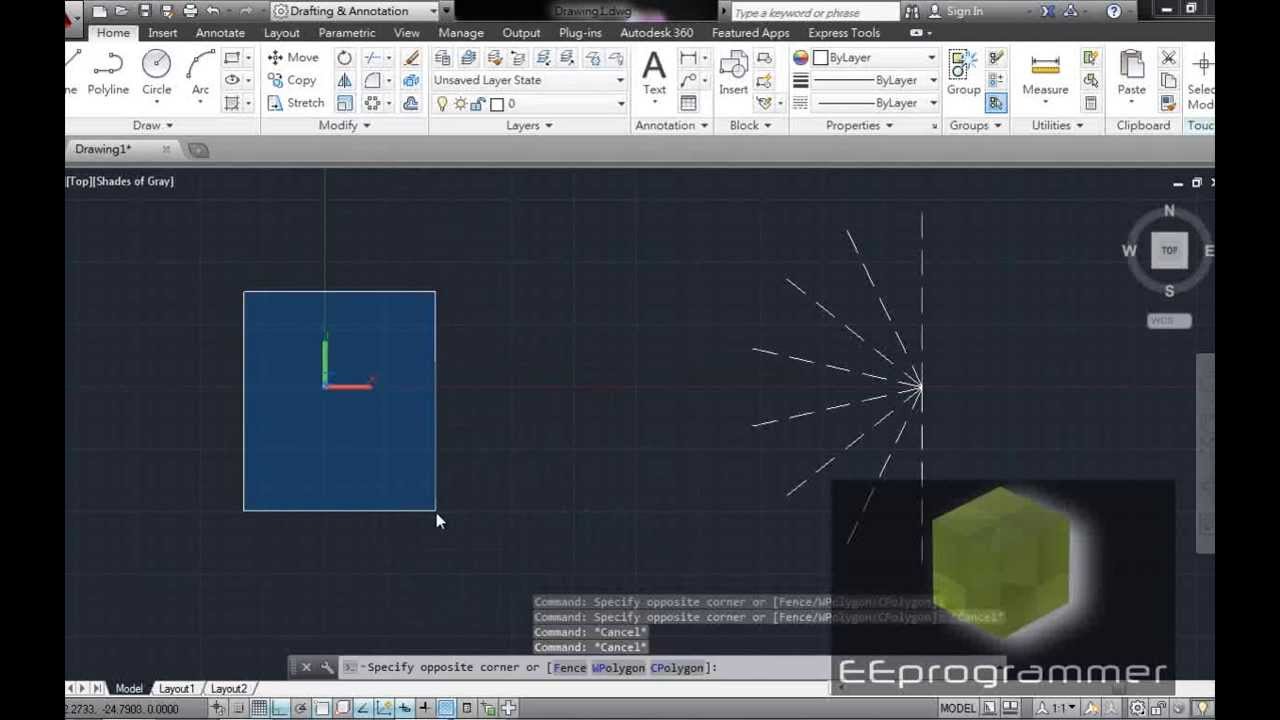Open the Unsaved Layer State dropdown

point(529,80)
